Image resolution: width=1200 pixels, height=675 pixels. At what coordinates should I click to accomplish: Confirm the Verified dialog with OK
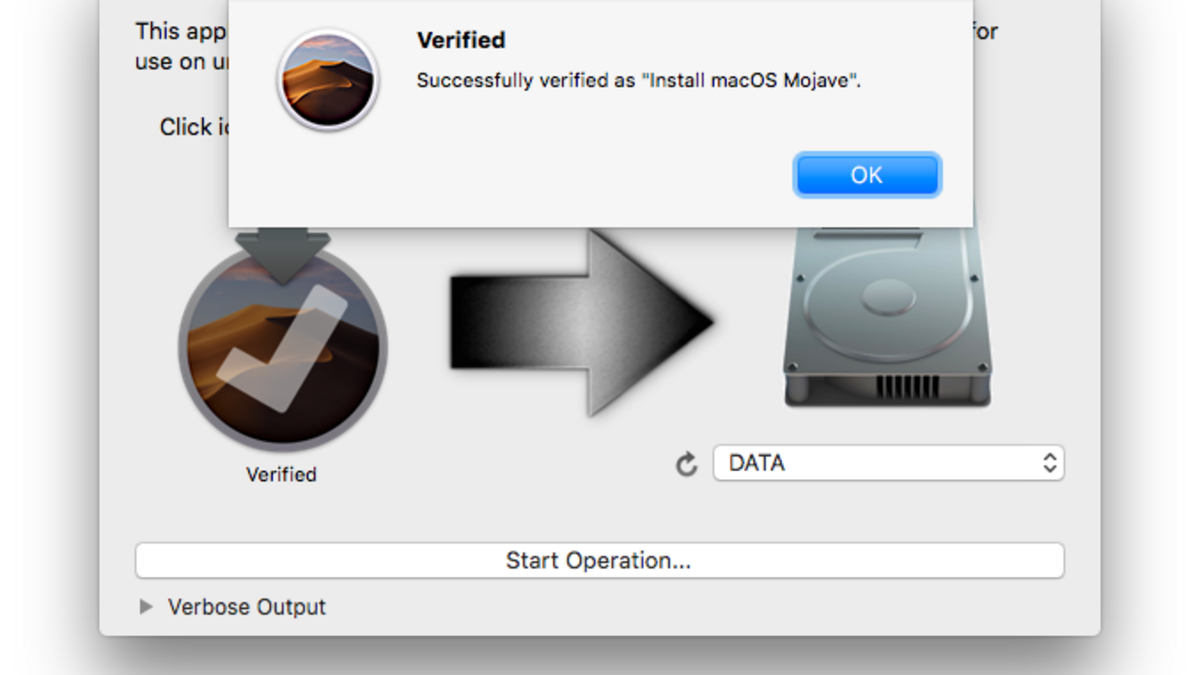(866, 175)
